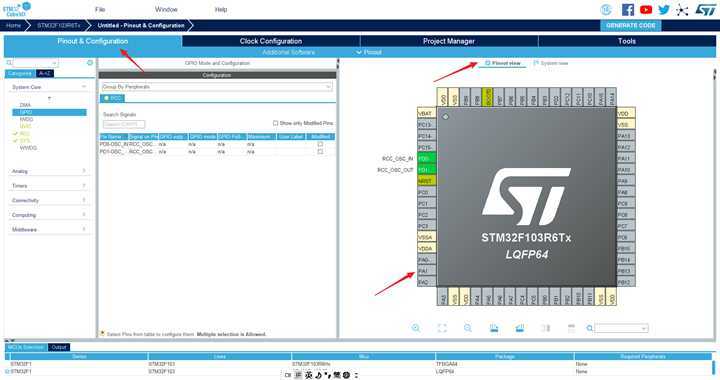Click the YouTube icon in header
Image resolution: width=720 pixels, height=380 pixels.
click(646, 9)
